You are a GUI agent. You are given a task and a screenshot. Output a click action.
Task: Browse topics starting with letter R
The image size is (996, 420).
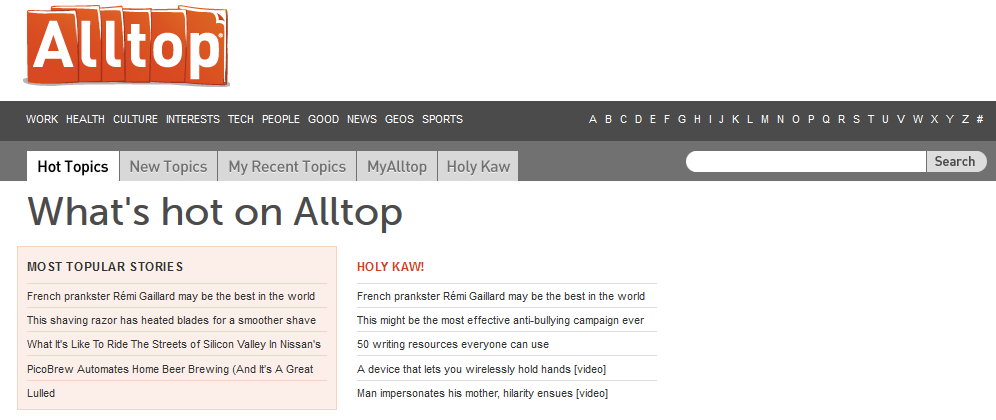[842, 119]
